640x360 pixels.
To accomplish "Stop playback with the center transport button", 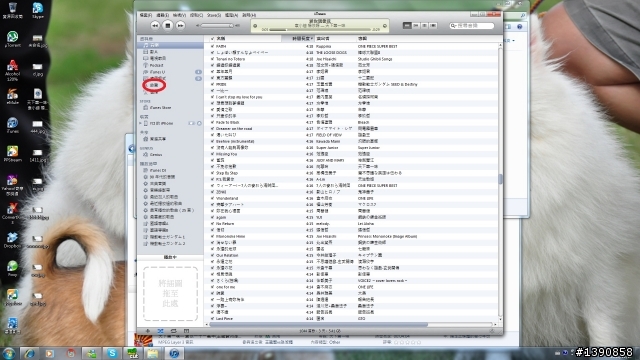I will [168, 26].
